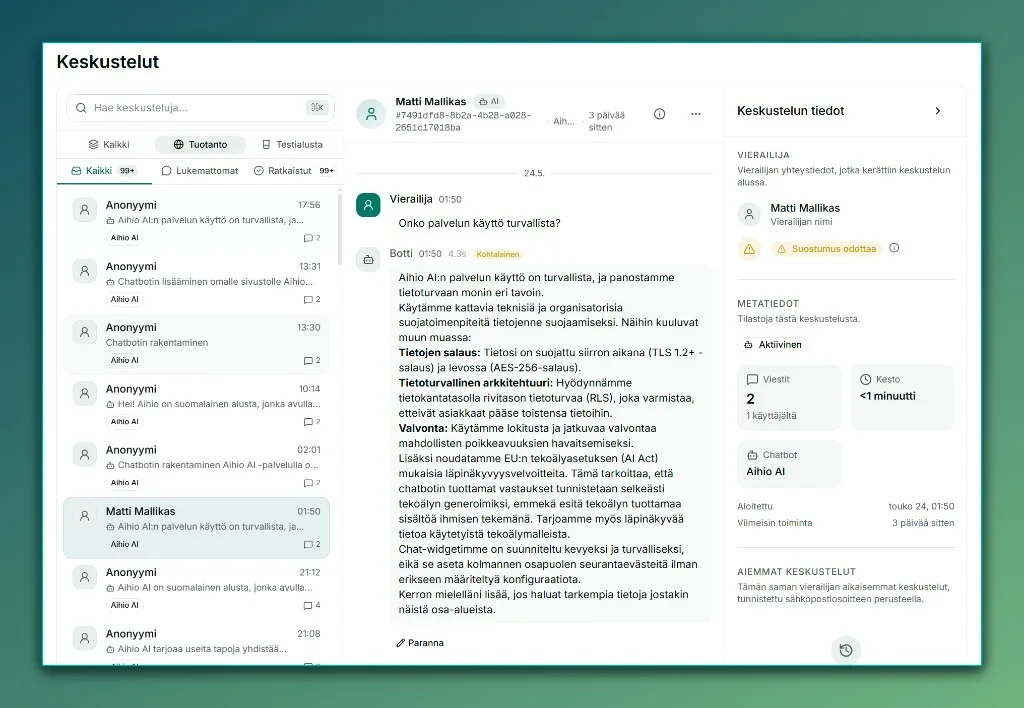Image resolution: width=1024 pixels, height=708 pixels.
Task: Click the Kohtalainen confidence badge
Action: tap(498, 254)
